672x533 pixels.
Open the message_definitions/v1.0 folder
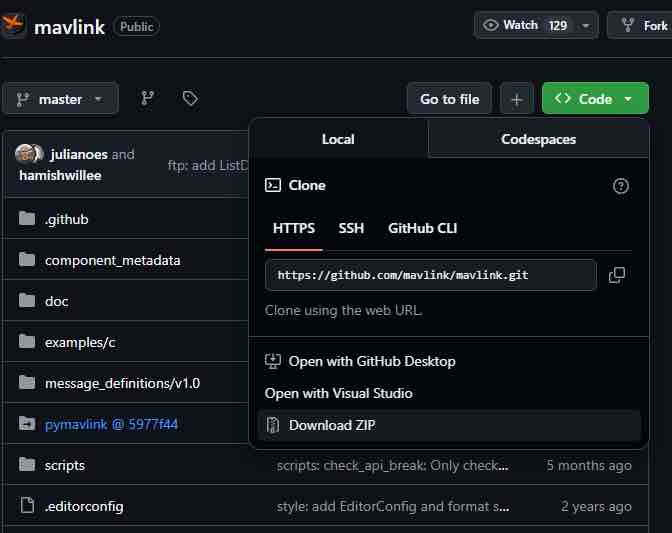coord(122,383)
